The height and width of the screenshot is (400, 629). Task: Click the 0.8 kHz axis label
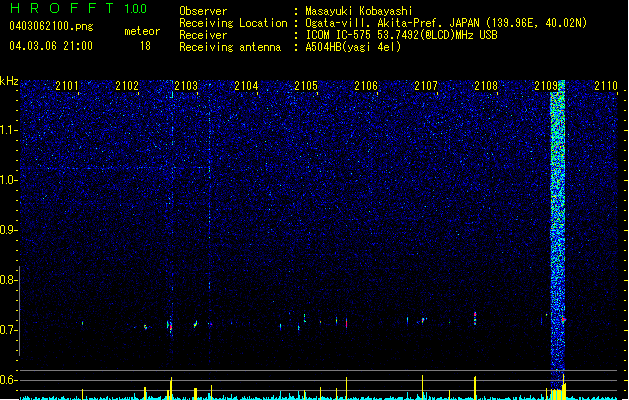pyautogui.click(x=8, y=280)
